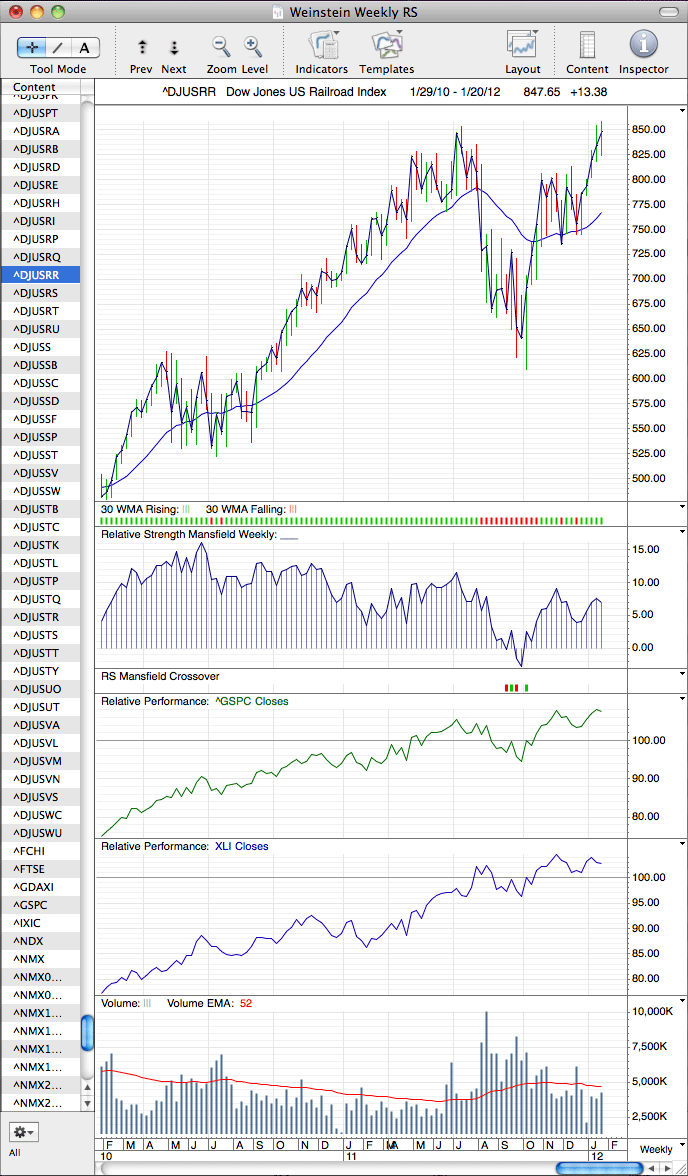Click the Relative Strength Mansfield Weekly label
This screenshot has height=1176, width=688.
188,535
